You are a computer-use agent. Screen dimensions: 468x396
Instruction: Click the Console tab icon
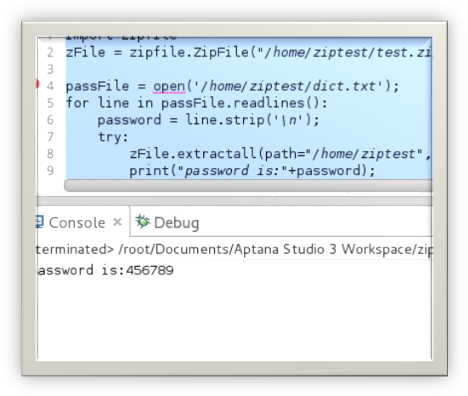click(40, 222)
